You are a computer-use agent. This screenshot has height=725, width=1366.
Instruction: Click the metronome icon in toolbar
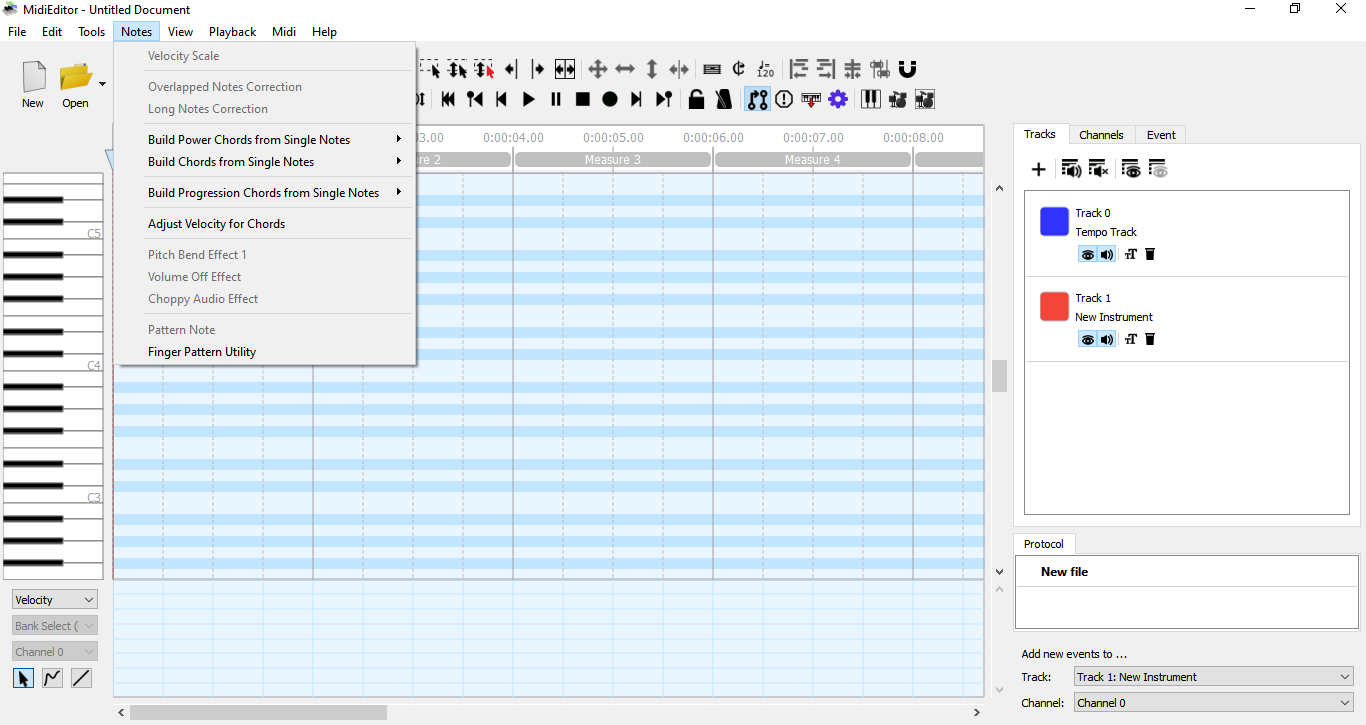click(x=723, y=99)
